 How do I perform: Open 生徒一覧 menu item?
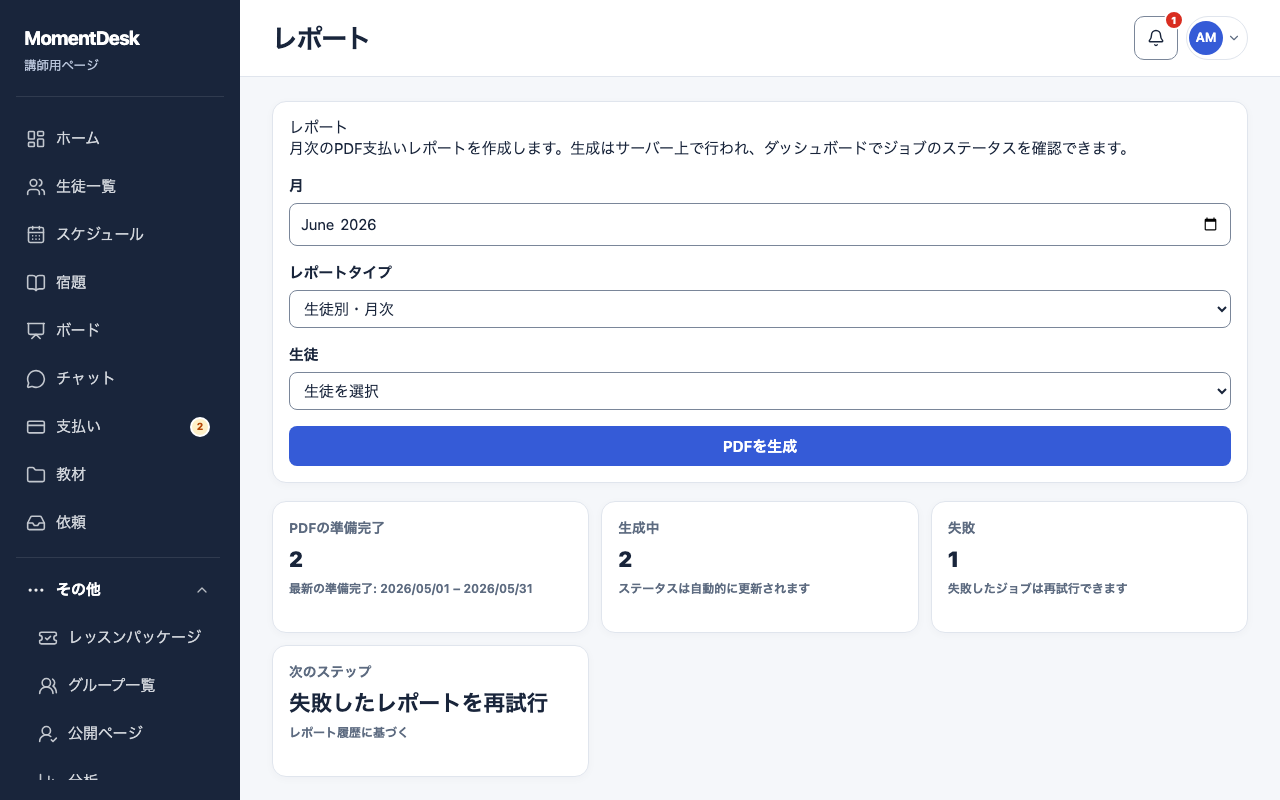coord(120,187)
